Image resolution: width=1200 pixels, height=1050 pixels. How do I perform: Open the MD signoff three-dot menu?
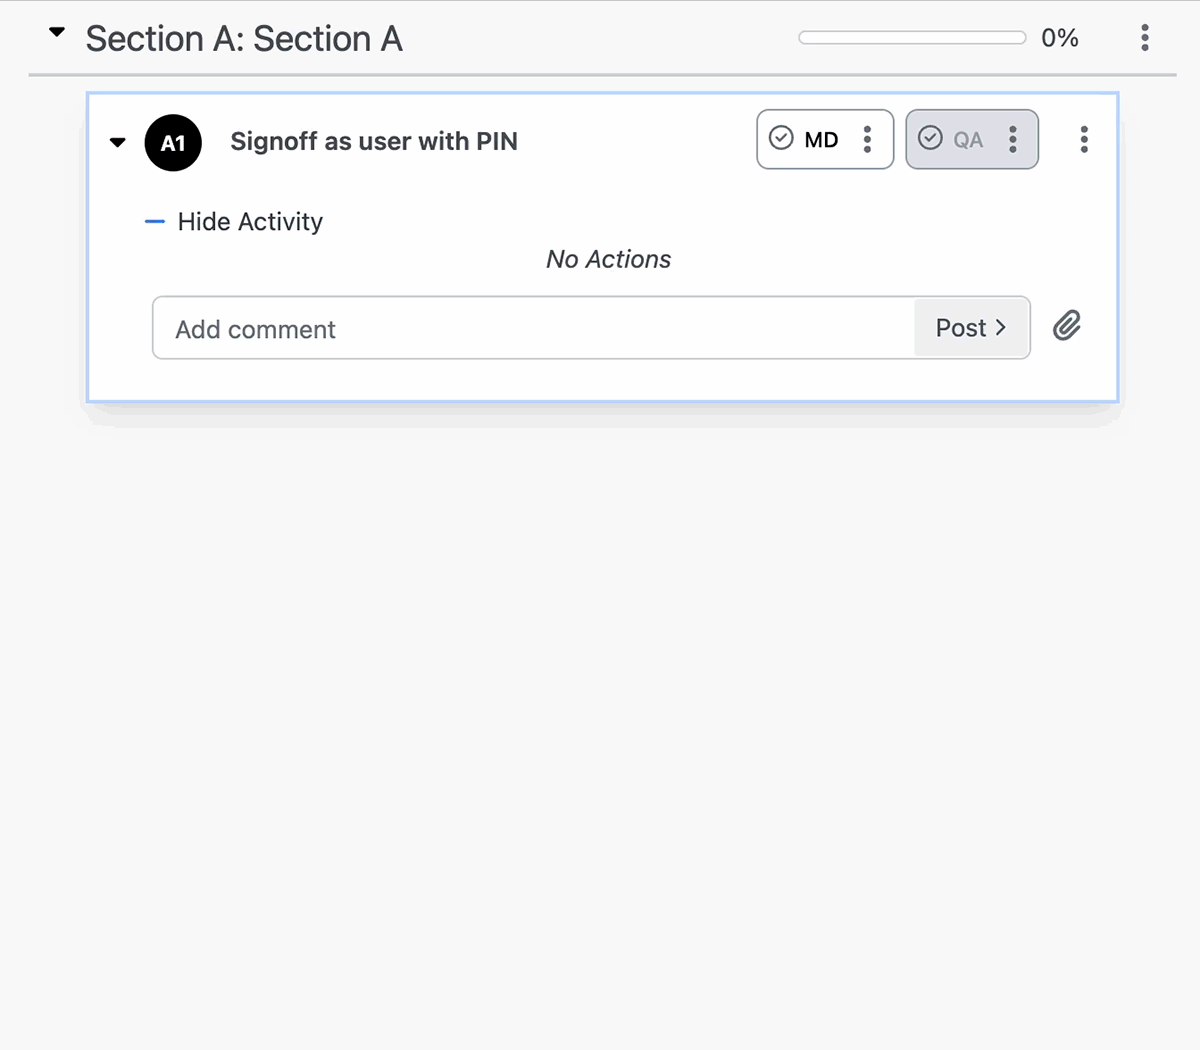click(867, 139)
